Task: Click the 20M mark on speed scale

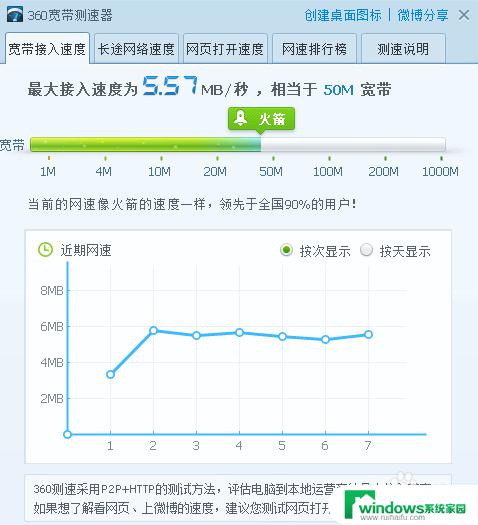Action: pos(215,171)
